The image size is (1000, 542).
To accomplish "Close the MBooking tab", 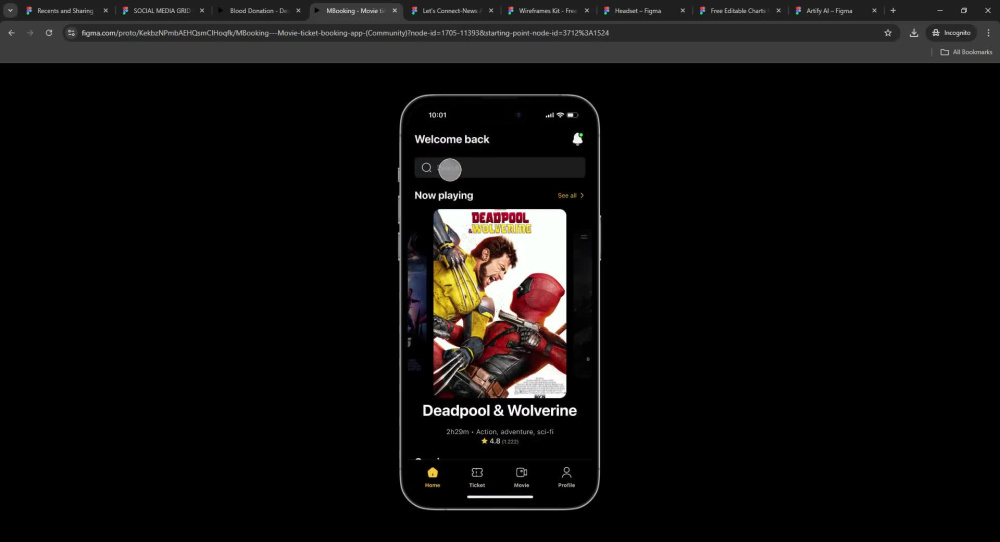I will [x=395, y=11].
